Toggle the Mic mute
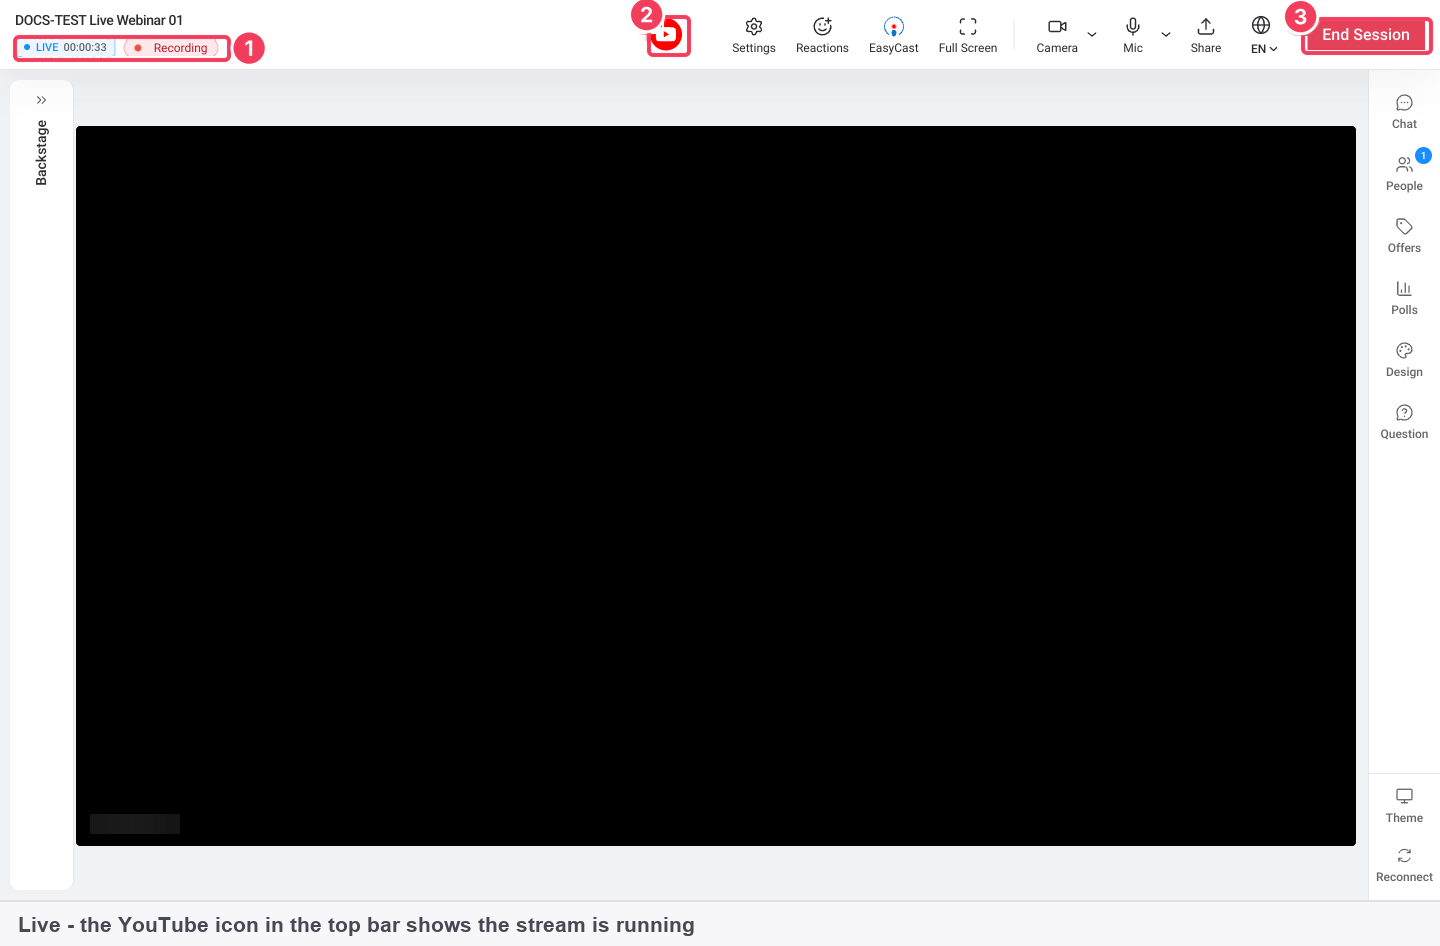 pyautogui.click(x=1133, y=35)
